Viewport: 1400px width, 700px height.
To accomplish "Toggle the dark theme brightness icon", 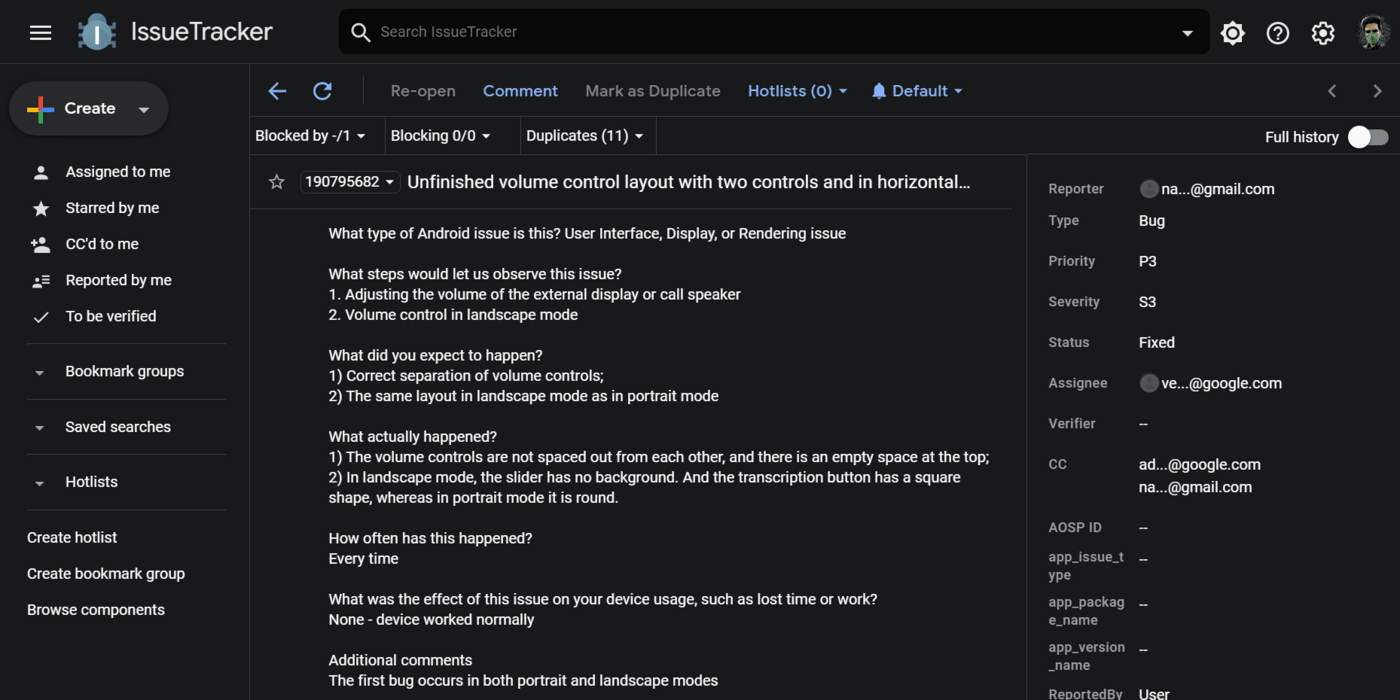I will tap(1232, 33).
